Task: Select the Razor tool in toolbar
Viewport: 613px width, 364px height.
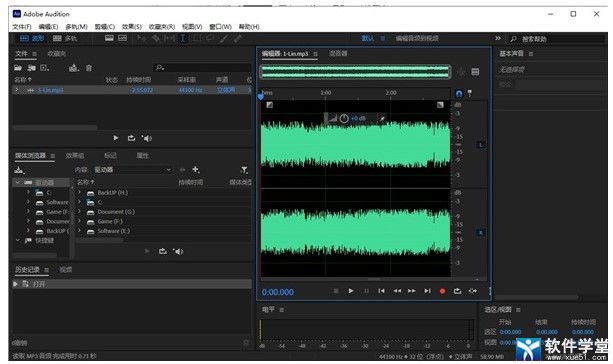Action: [156, 38]
